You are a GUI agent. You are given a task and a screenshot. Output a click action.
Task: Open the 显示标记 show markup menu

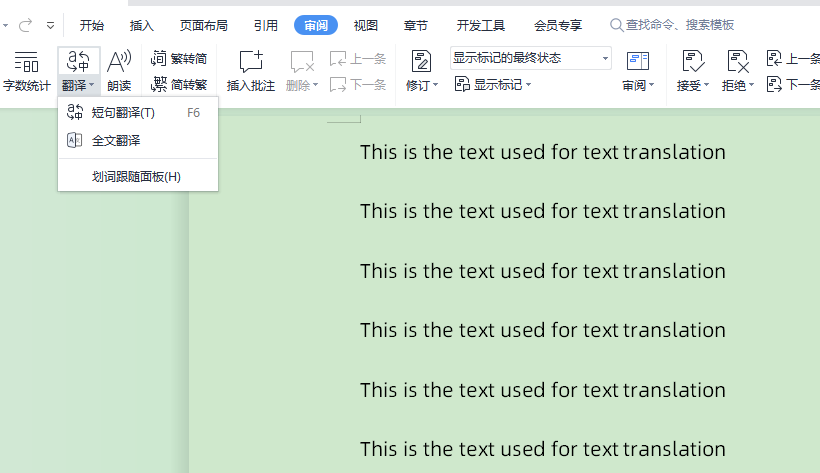(493, 84)
